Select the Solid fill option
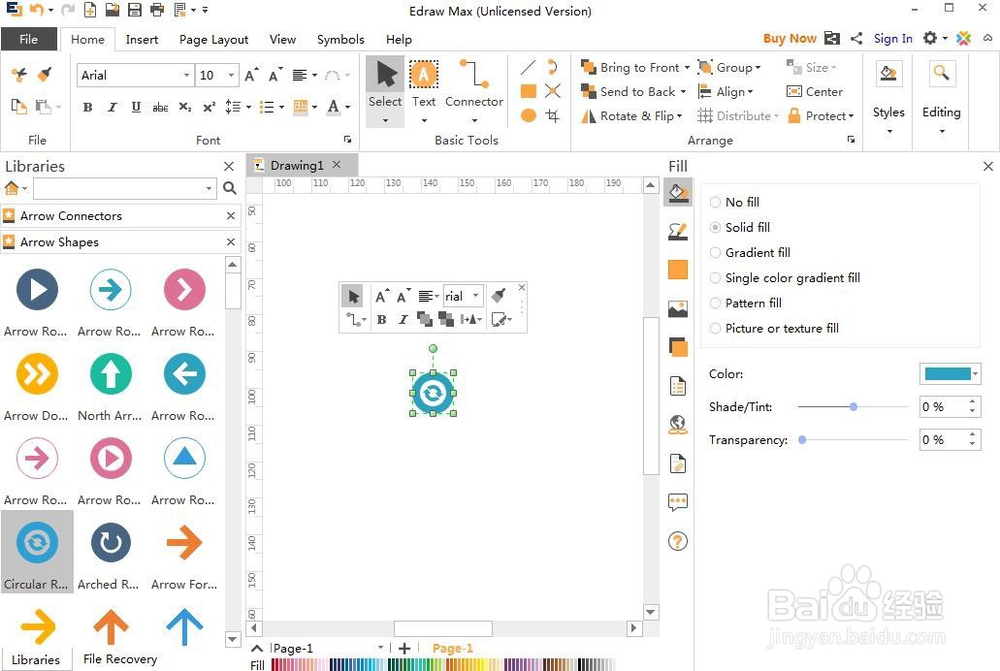 (740, 227)
